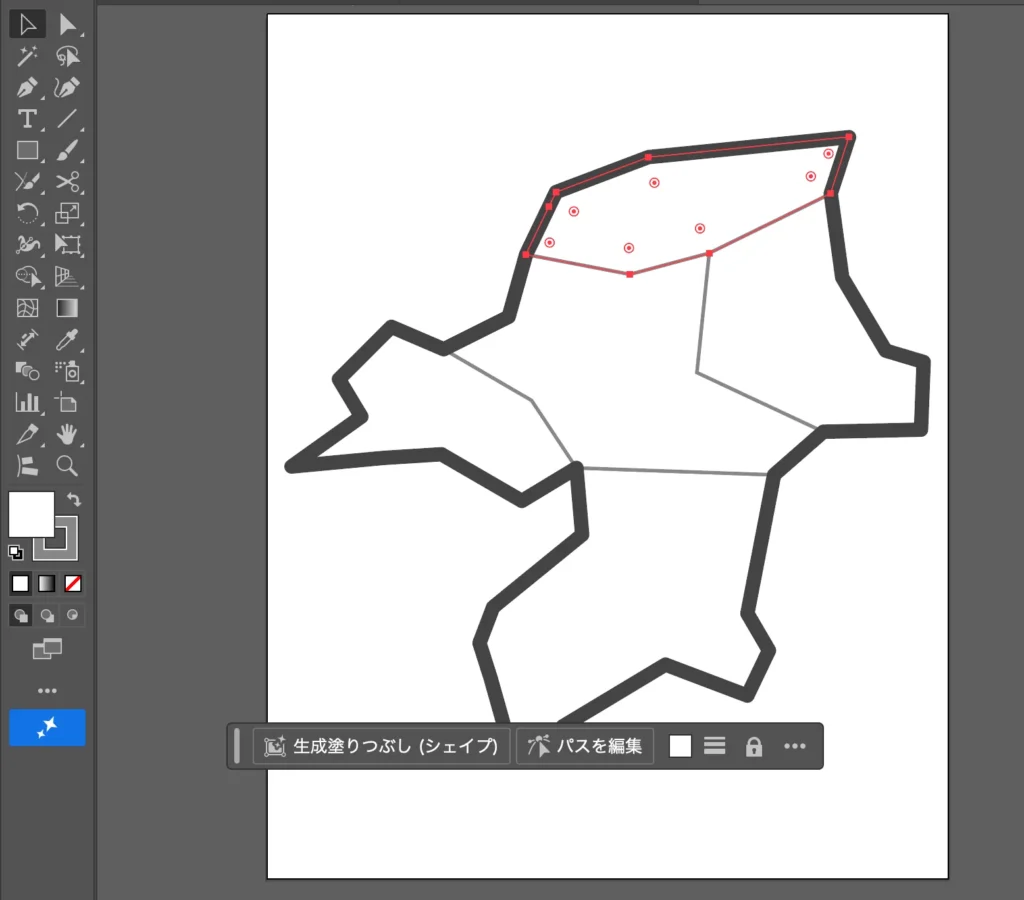Swap fill and stroke colors arrow

click(x=74, y=499)
